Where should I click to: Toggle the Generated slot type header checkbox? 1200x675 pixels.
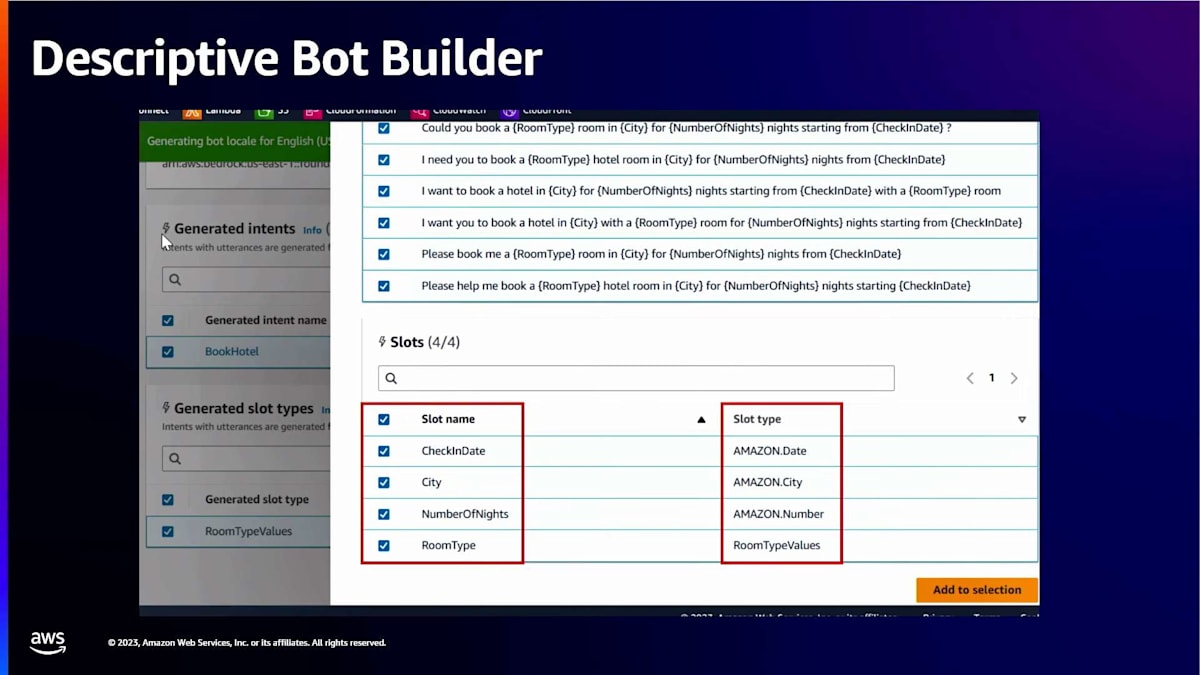[x=168, y=500]
